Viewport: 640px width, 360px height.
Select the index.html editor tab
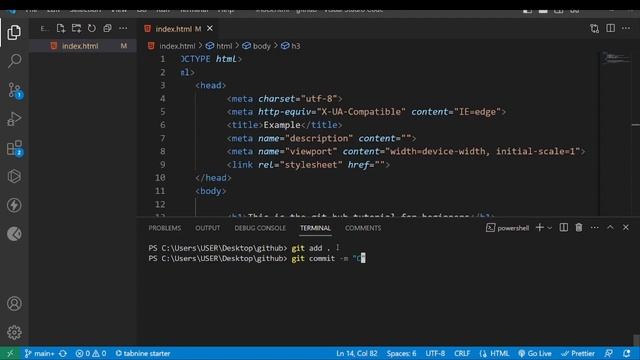pos(178,29)
